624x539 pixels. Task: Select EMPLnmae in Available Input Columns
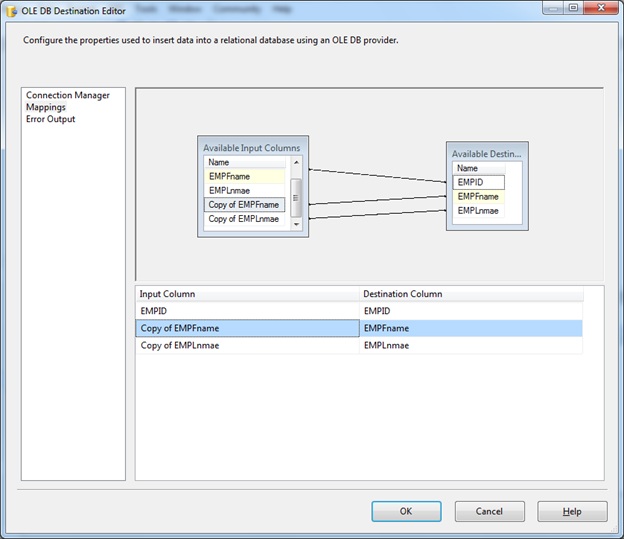245,190
